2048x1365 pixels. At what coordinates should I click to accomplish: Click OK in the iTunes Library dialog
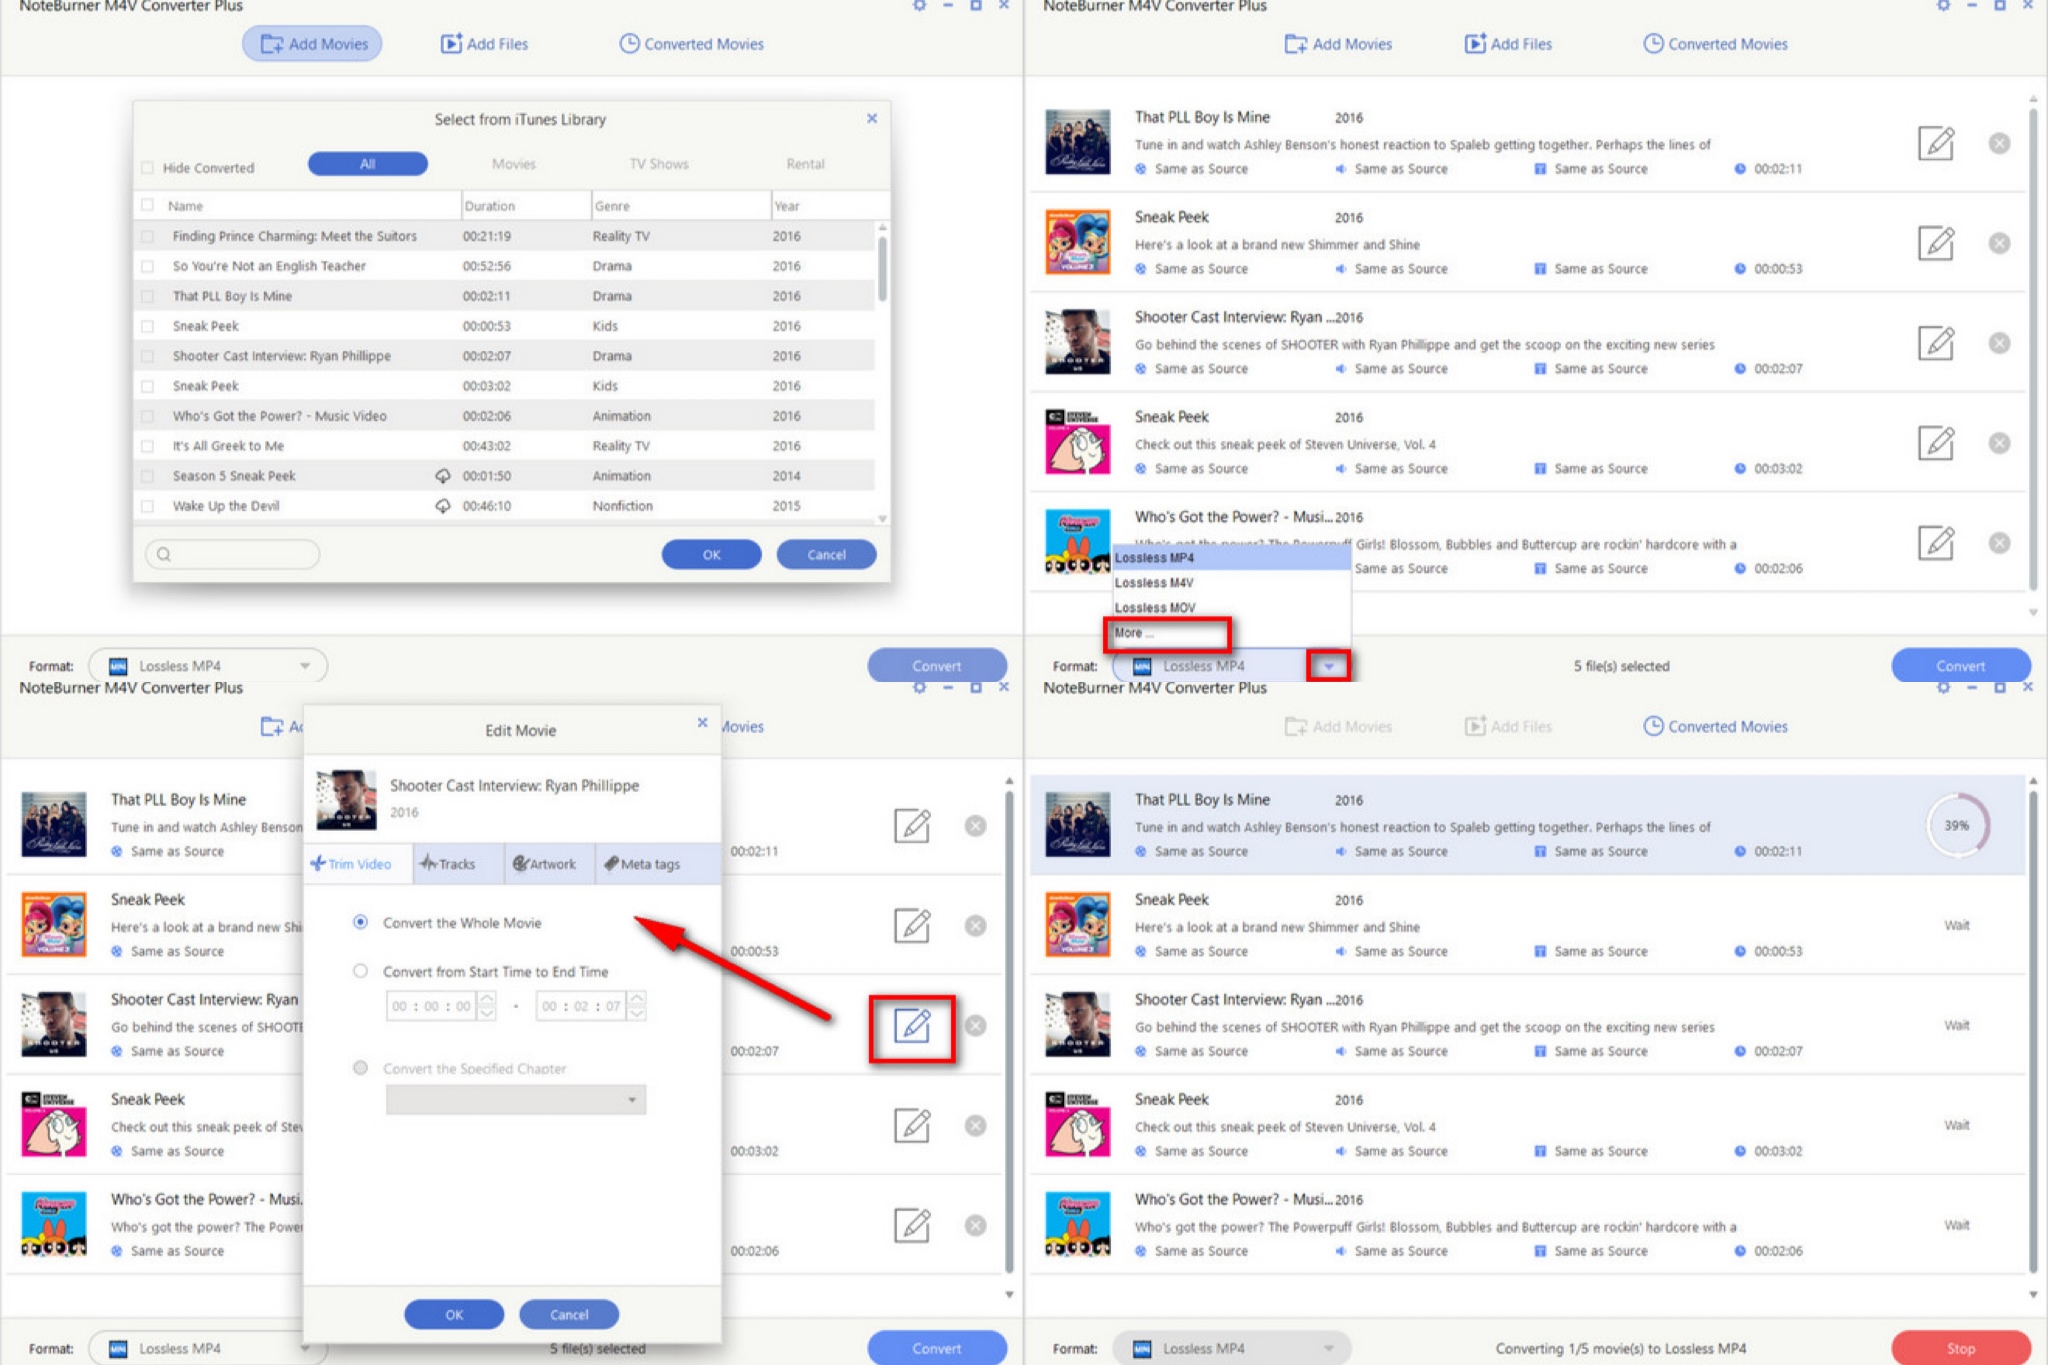tap(711, 554)
